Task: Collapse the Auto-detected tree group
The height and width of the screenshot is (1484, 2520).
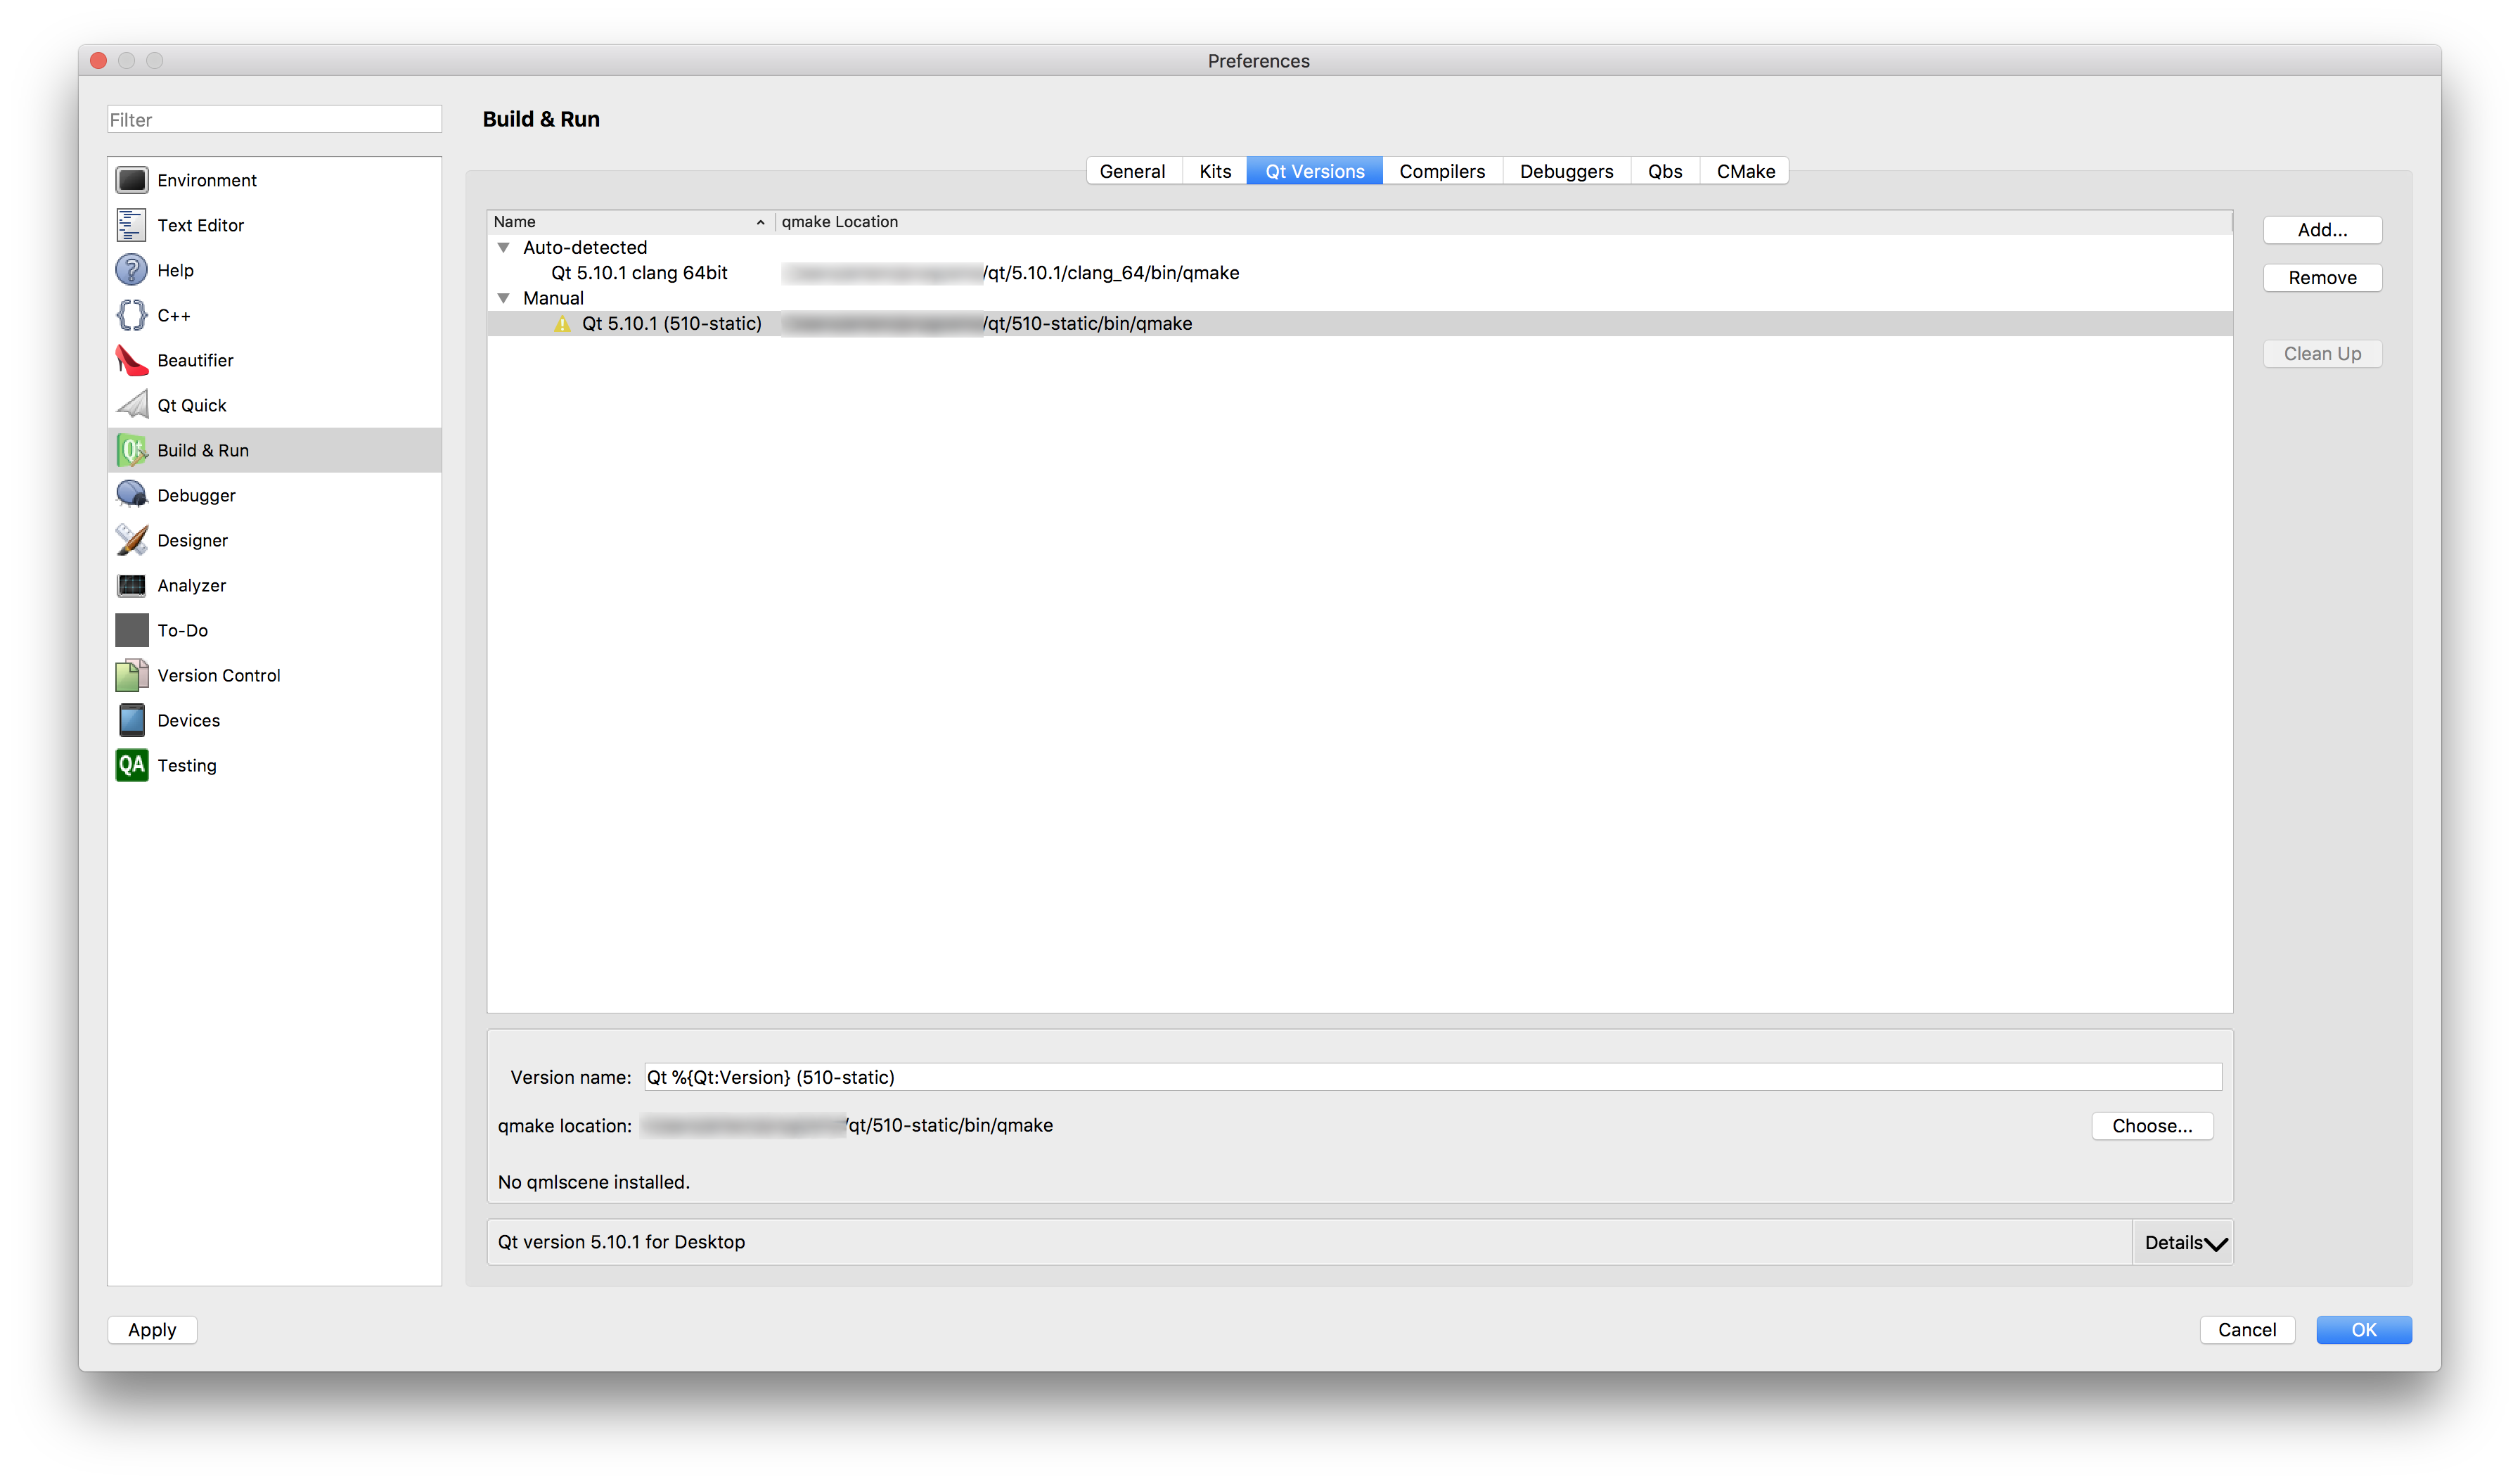Action: (504, 247)
